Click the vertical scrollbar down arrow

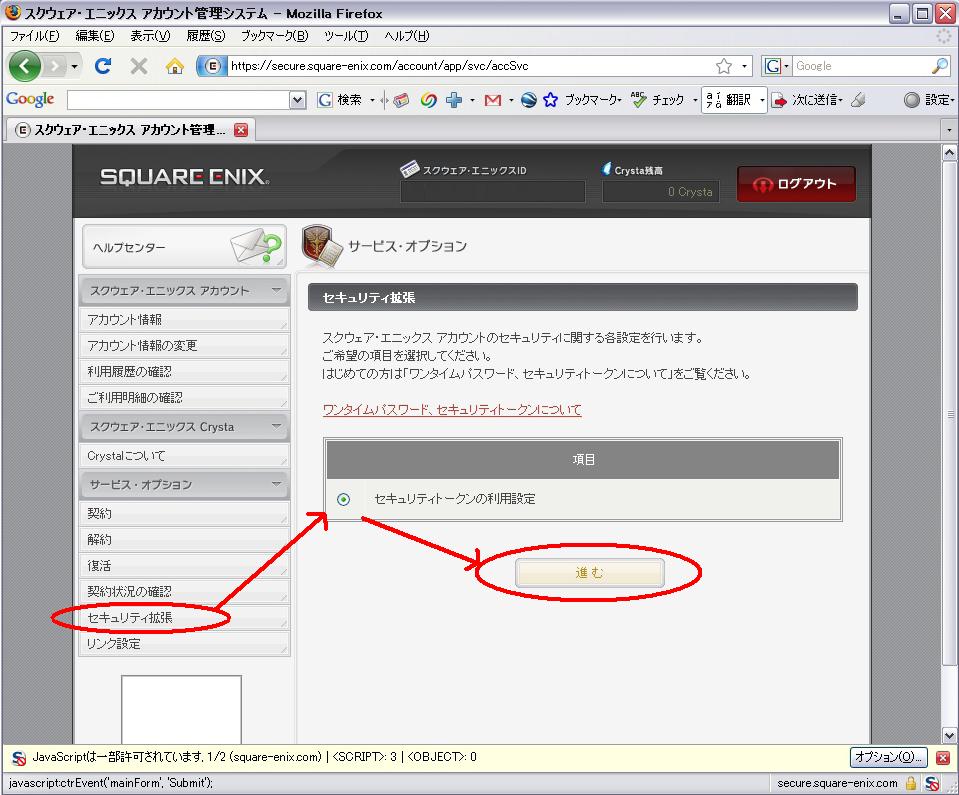pyautogui.click(x=949, y=736)
